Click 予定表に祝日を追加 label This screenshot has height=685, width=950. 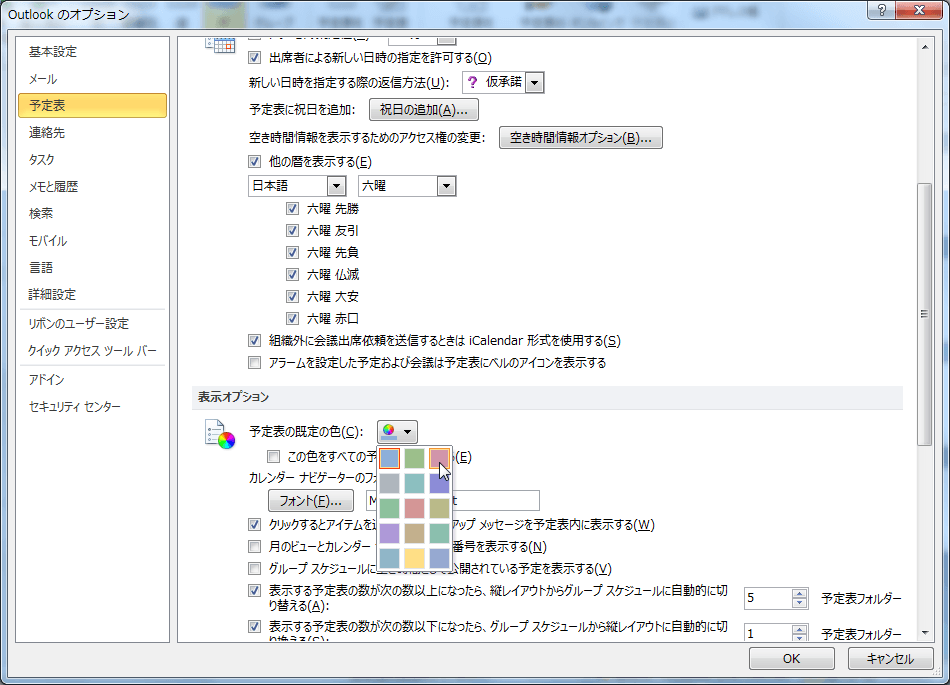pyautogui.click(x=302, y=110)
